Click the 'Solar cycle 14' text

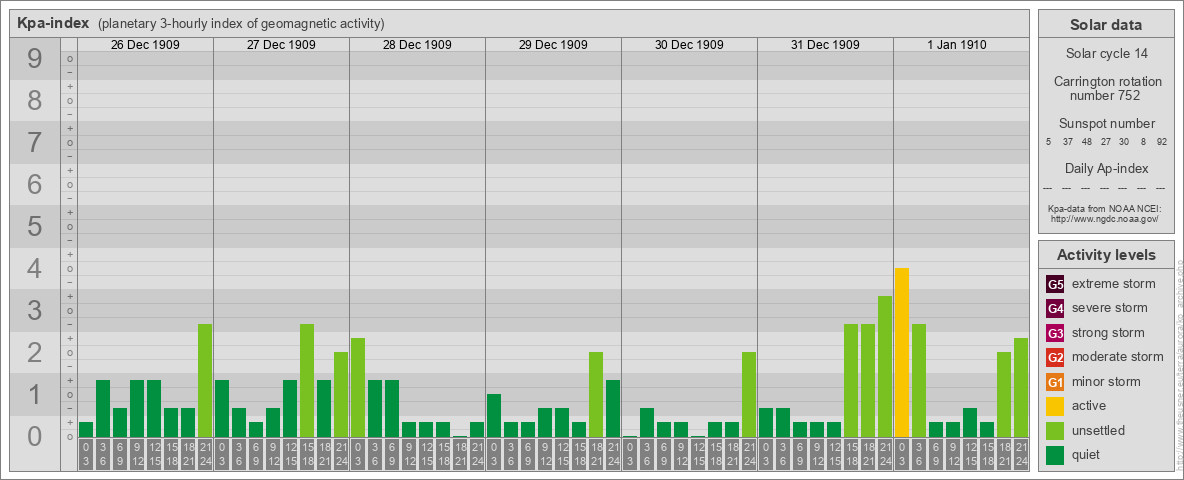[1106, 54]
